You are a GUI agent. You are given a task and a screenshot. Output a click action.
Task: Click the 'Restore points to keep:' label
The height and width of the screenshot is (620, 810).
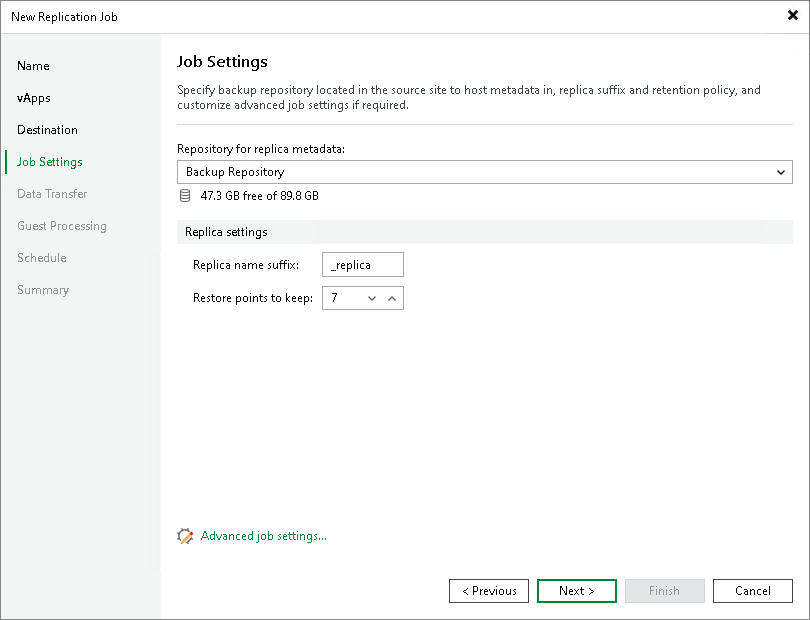pos(253,298)
